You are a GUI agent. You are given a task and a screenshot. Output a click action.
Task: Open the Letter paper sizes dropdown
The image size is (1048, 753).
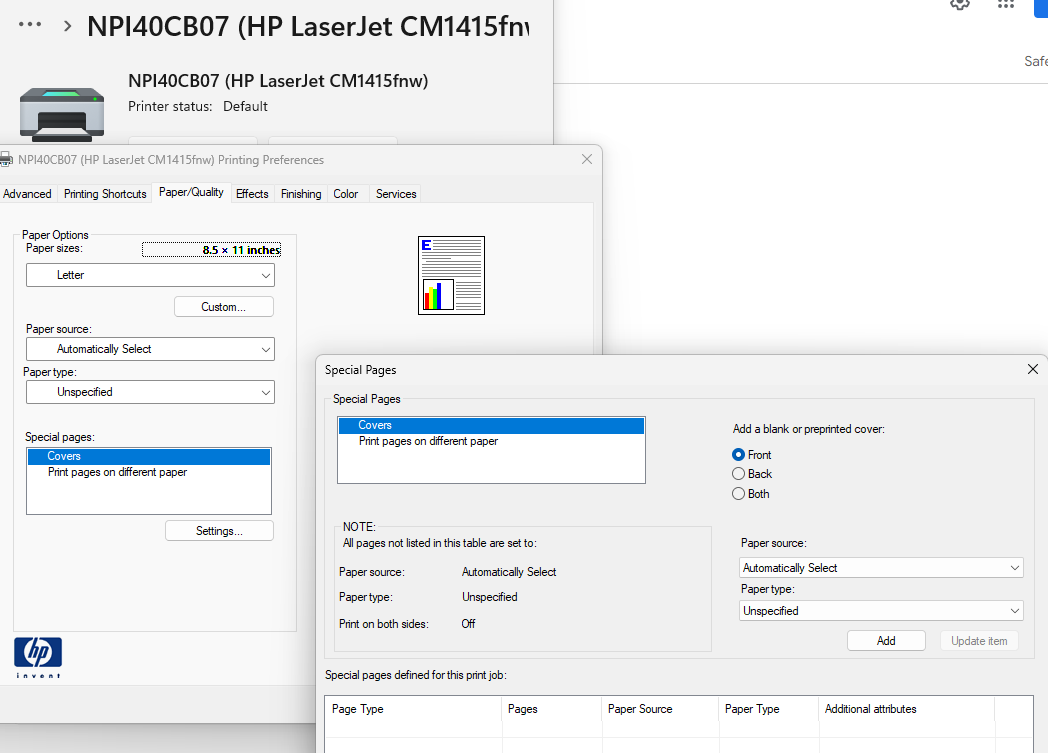coord(150,275)
